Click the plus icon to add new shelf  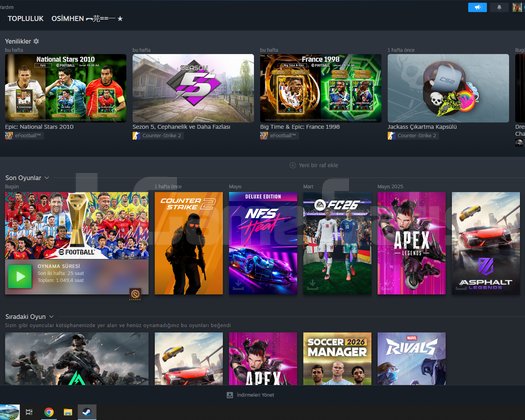292,165
